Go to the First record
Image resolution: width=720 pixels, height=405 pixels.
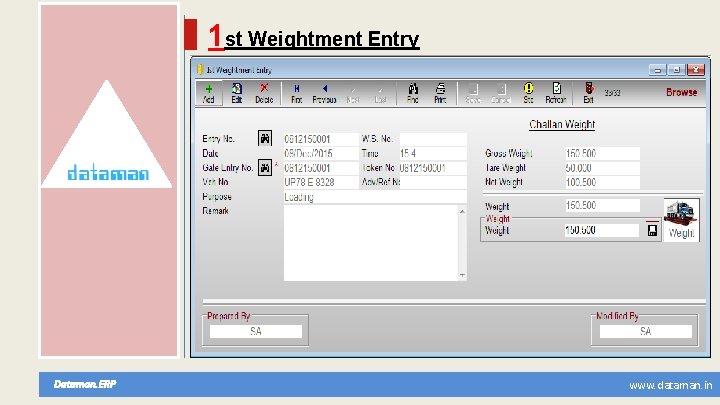click(x=297, y=93)
